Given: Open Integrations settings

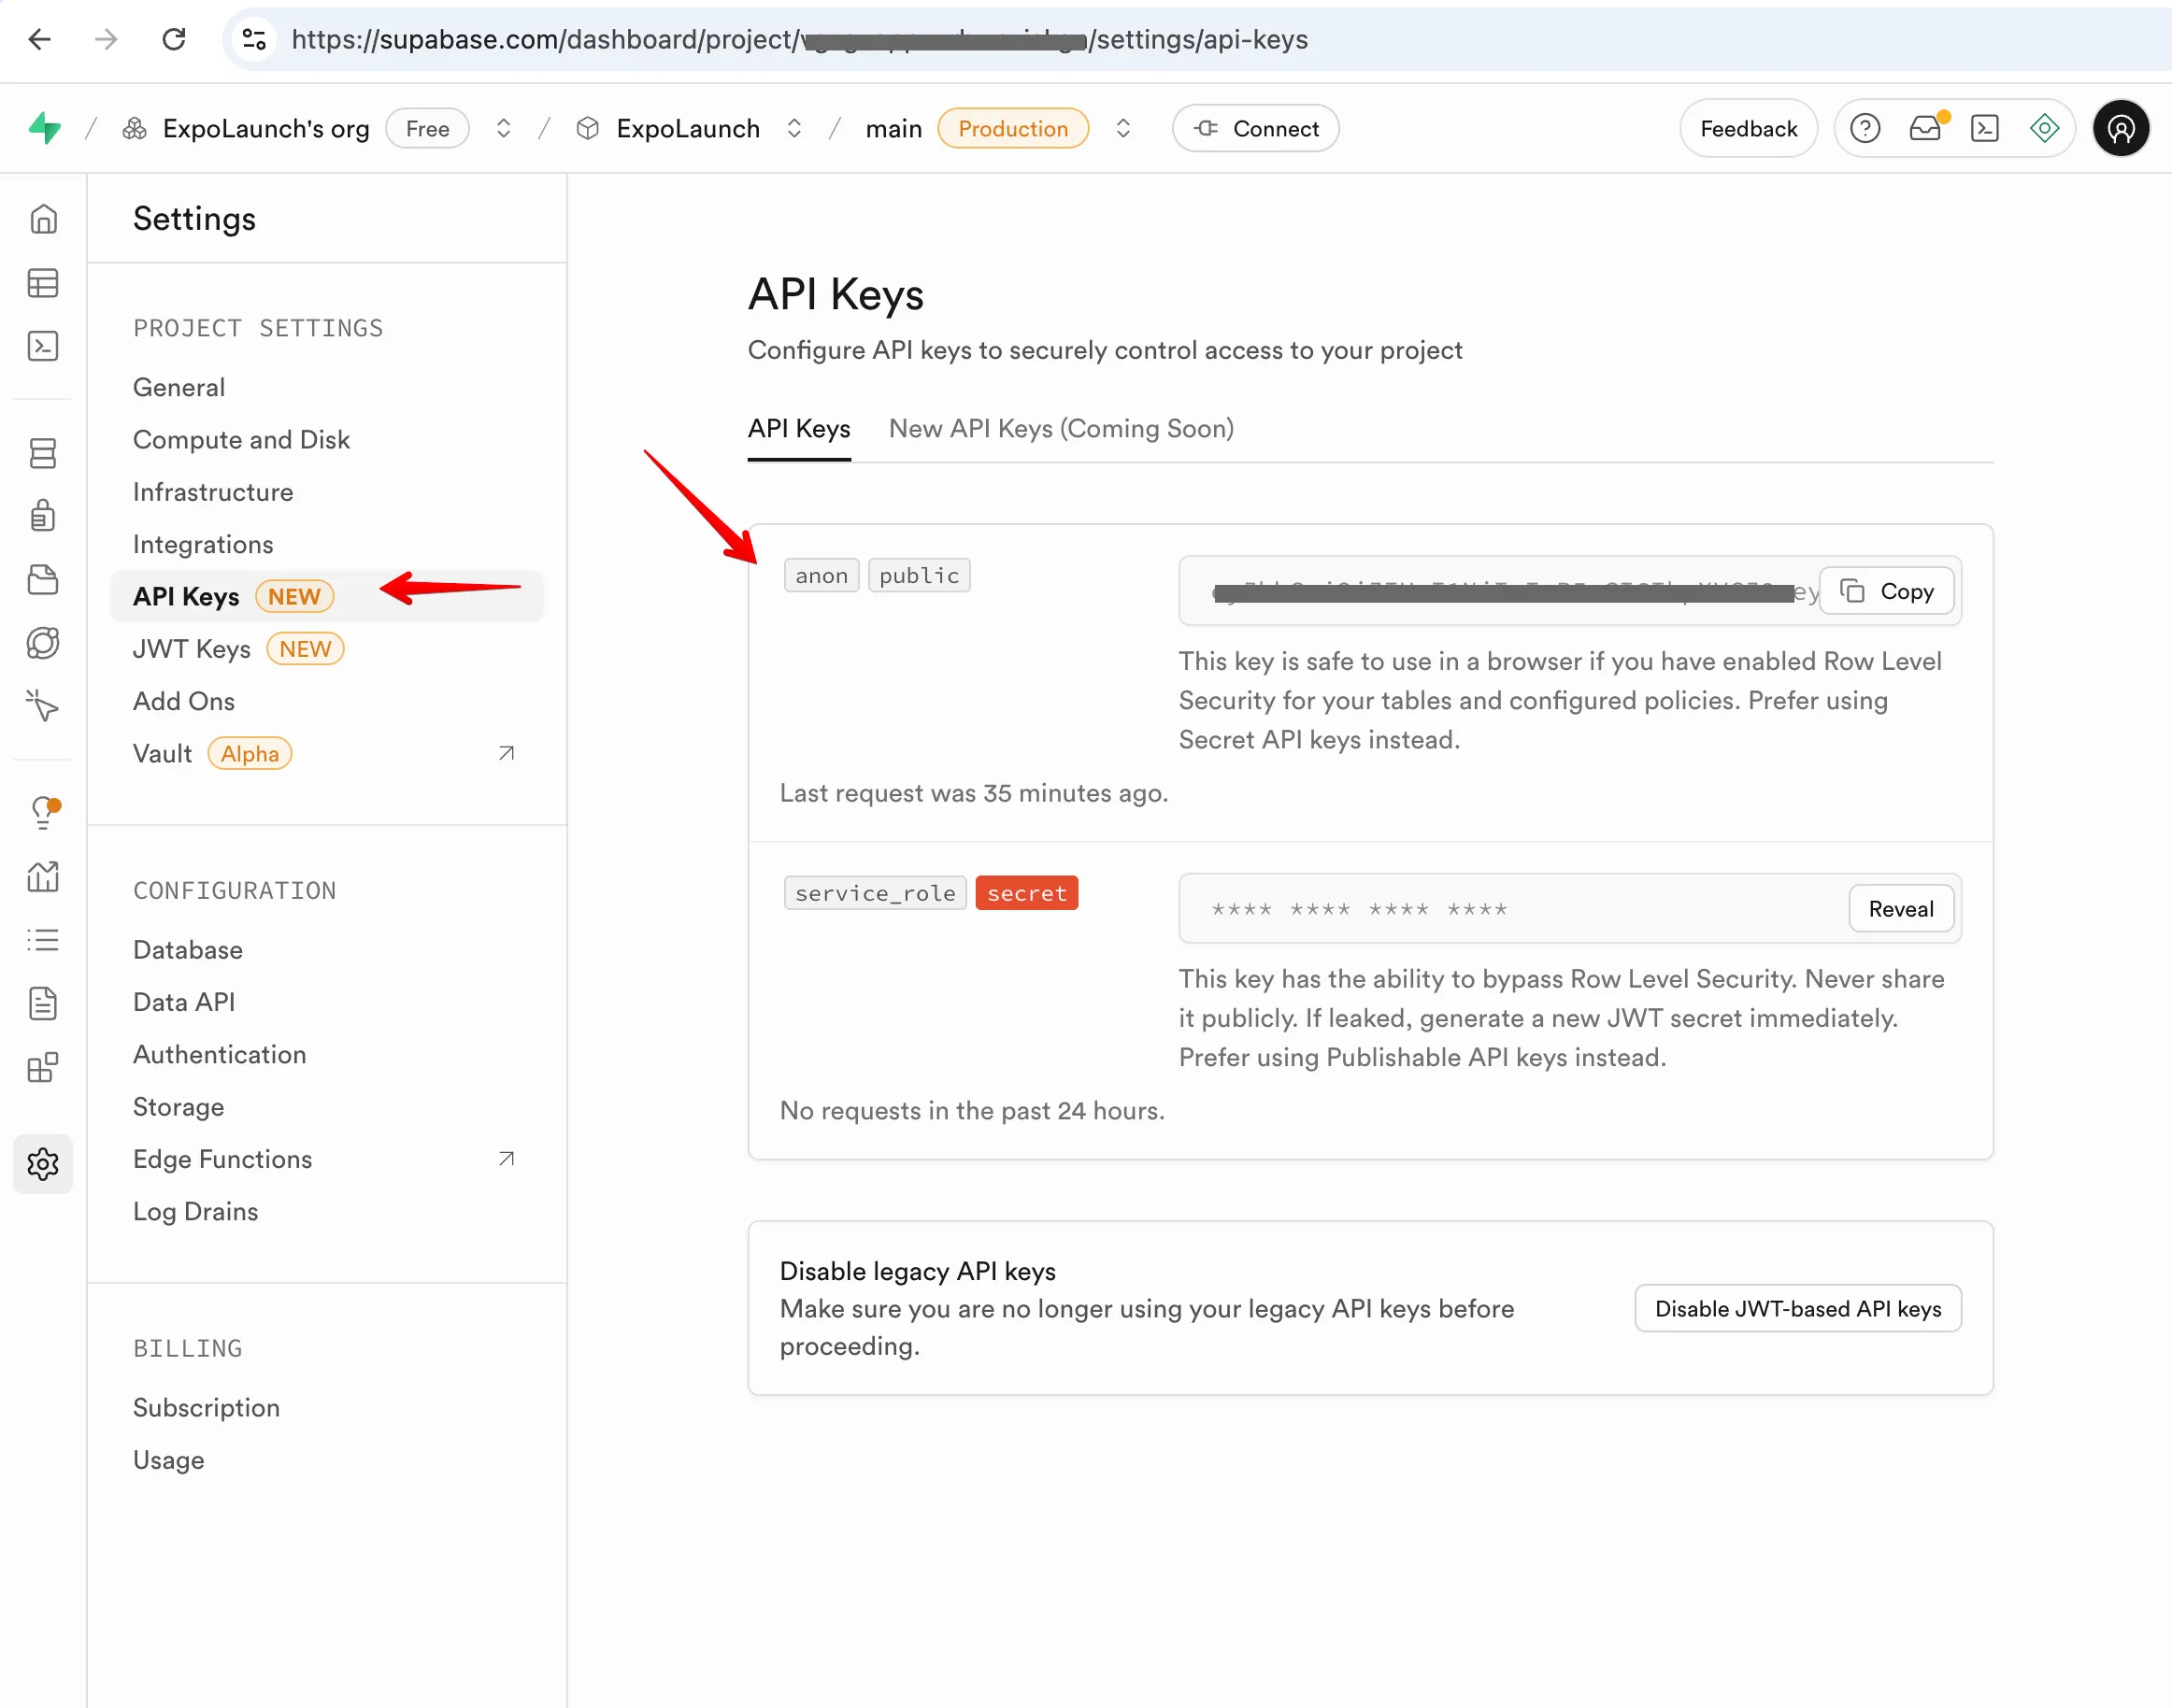Looking at the screenshot, I should [x=203, y=544].
